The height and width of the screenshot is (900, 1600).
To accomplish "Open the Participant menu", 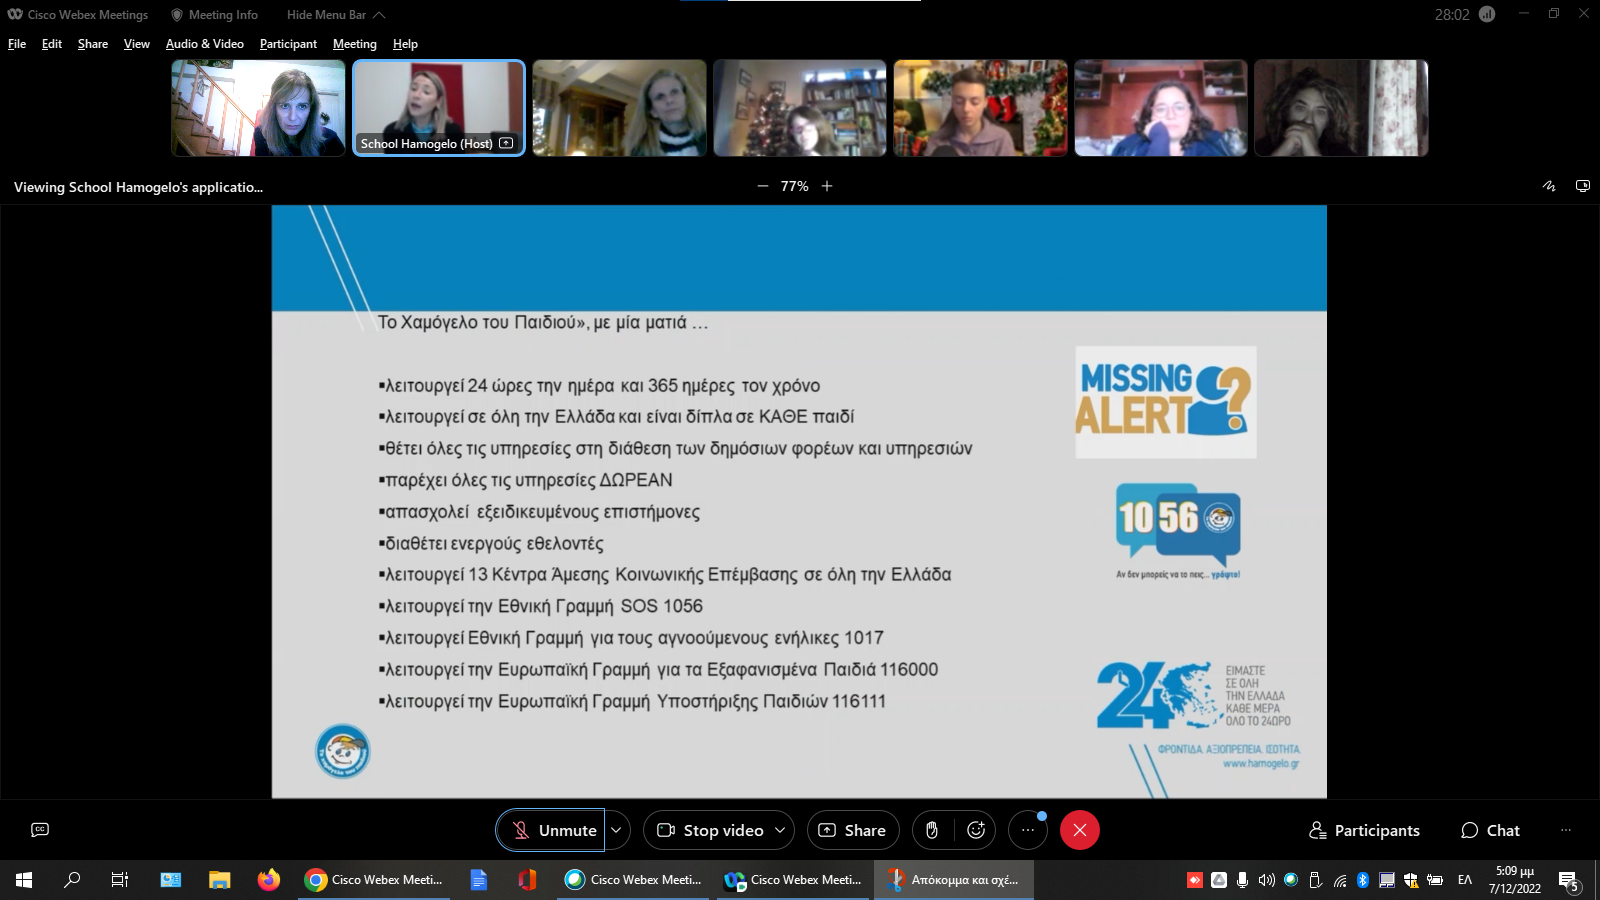I will tap(288, 44).
